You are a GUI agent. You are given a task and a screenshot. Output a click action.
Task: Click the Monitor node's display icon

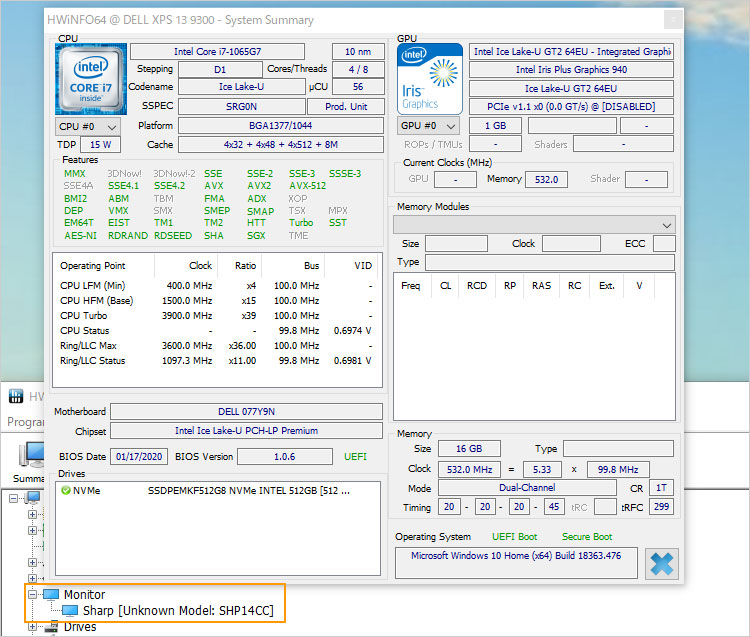51,594
